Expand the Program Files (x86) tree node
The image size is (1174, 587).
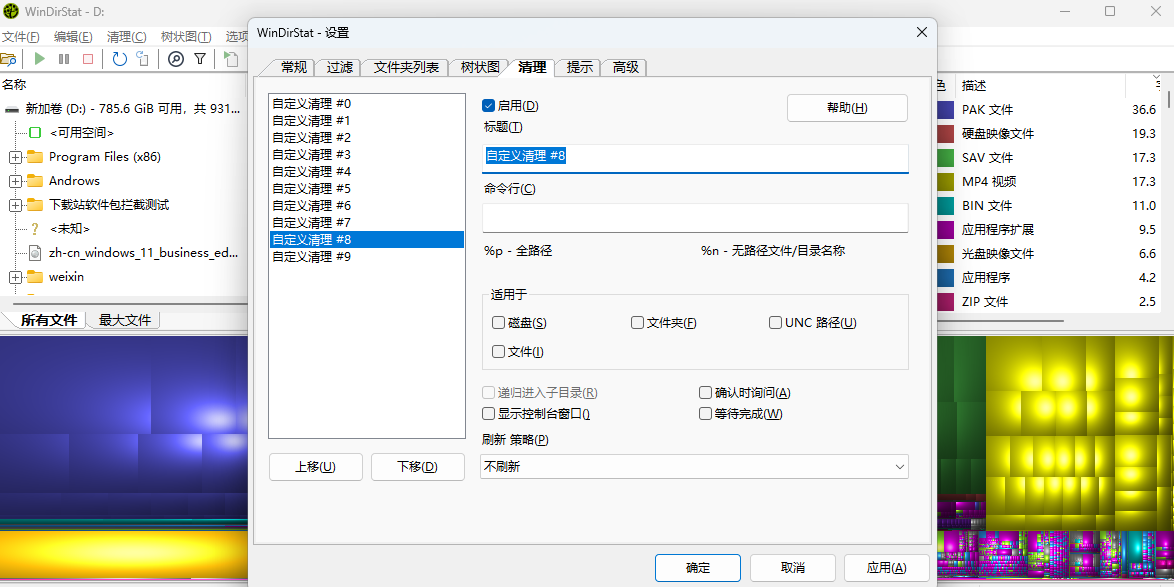pyautogui.click(x=15, y=157)
